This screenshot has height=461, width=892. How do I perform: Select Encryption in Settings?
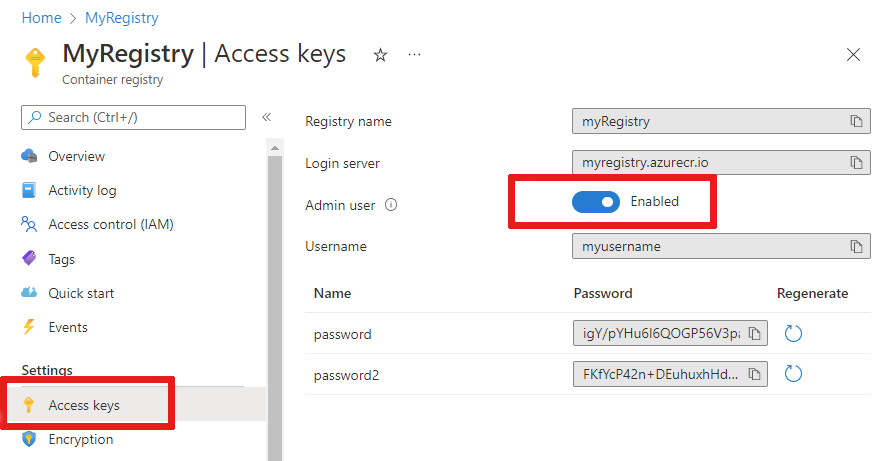click(80, 439)
